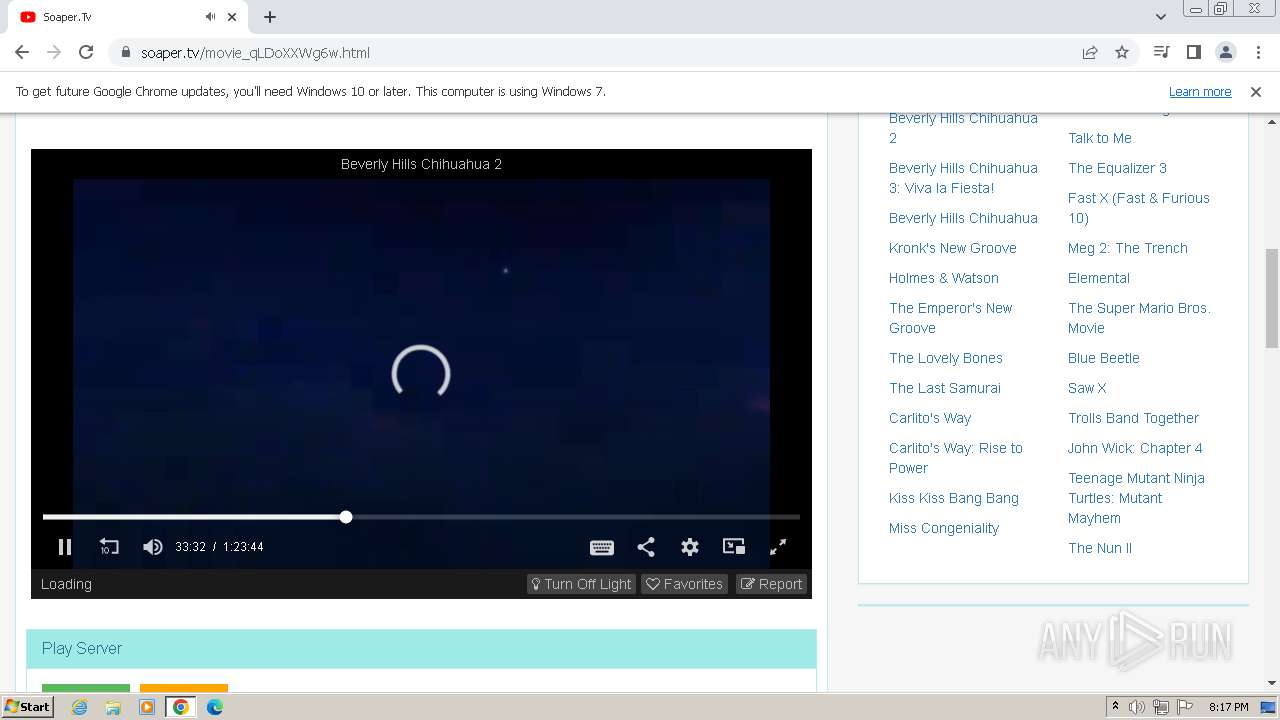Select the Soaper.Tv tab
This screenshot has width=1280, height=720.
click(128, 17)
